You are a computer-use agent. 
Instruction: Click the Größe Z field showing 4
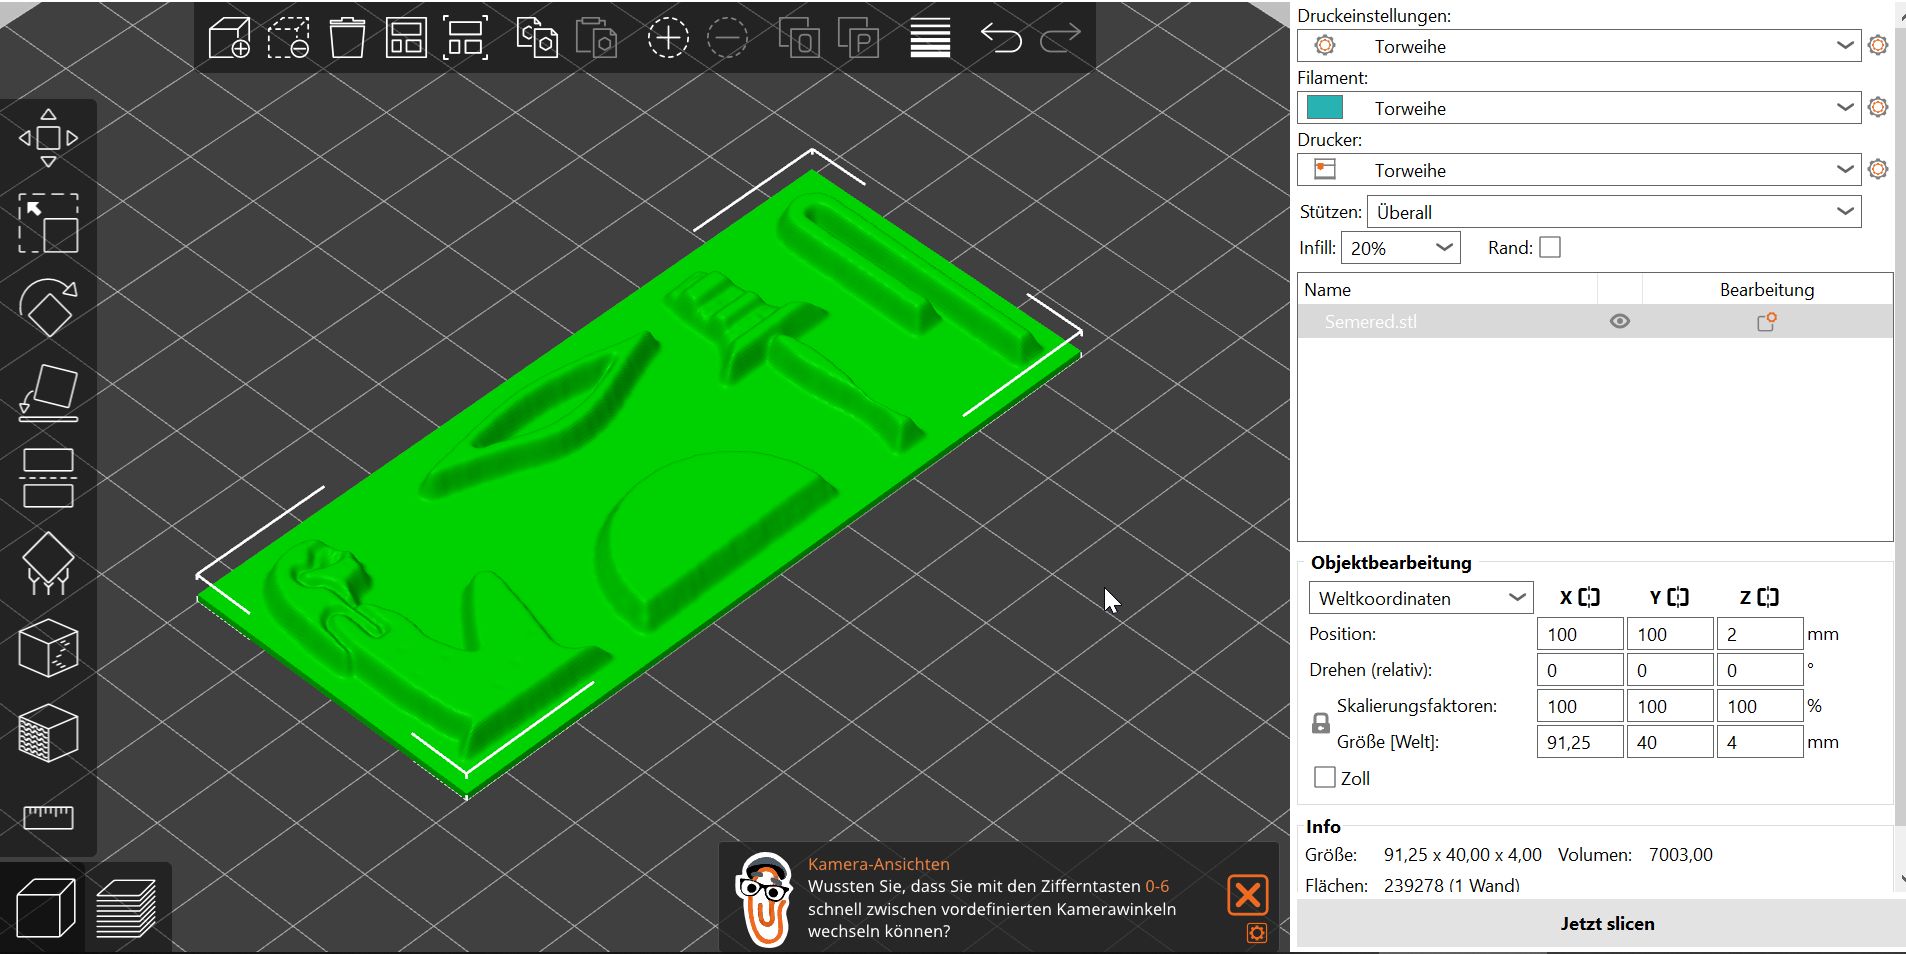1760,742
